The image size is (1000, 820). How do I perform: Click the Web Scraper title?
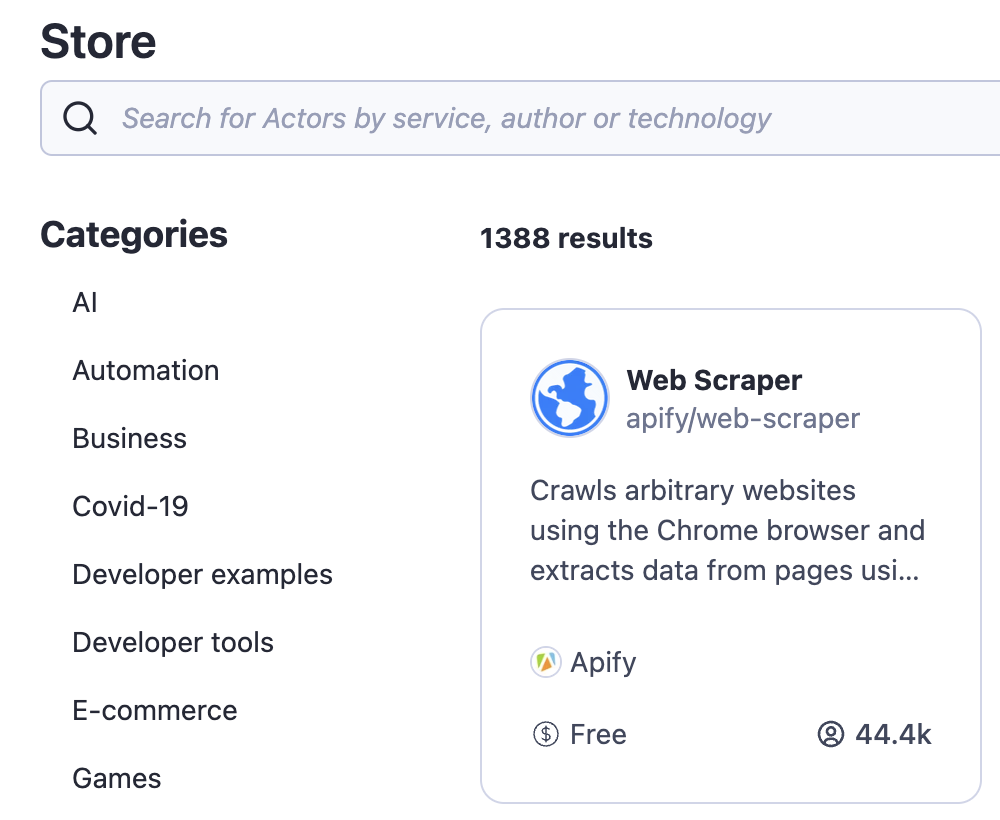[713, 380]
